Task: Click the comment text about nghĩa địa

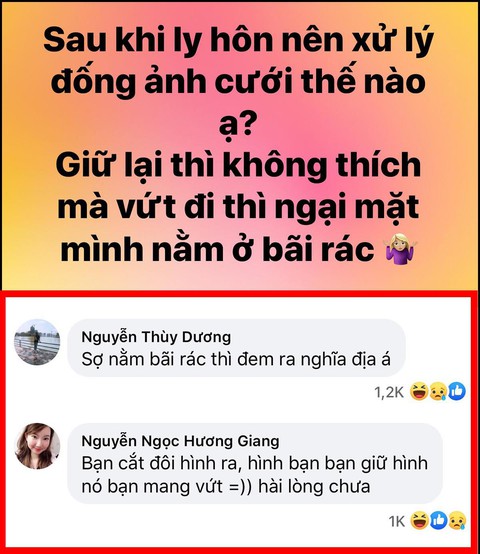Action: click(x=236, y=360)
